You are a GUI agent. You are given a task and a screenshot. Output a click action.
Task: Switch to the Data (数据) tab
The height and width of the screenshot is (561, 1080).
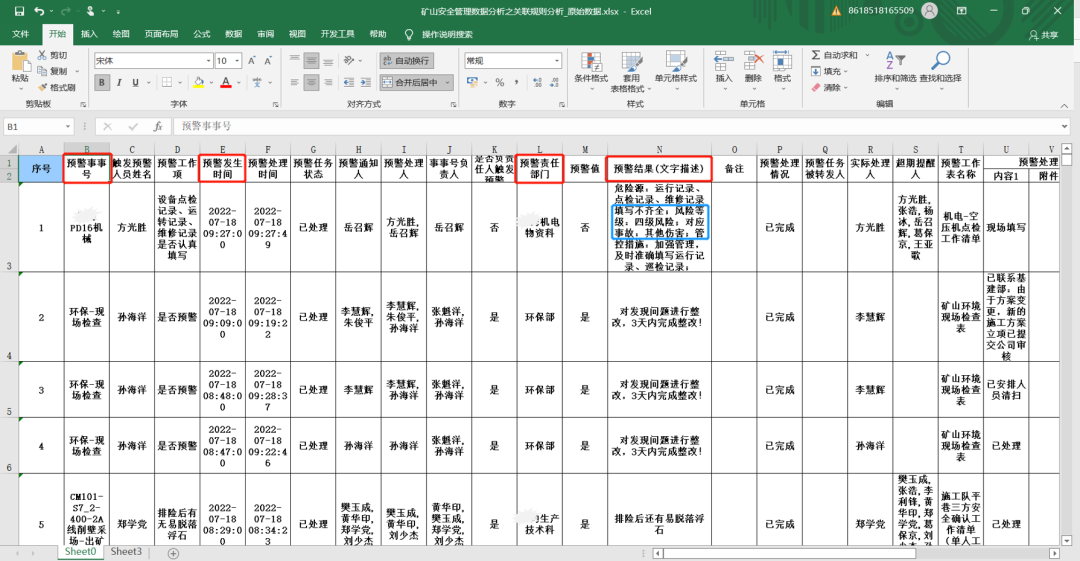[x=233, y=34]
